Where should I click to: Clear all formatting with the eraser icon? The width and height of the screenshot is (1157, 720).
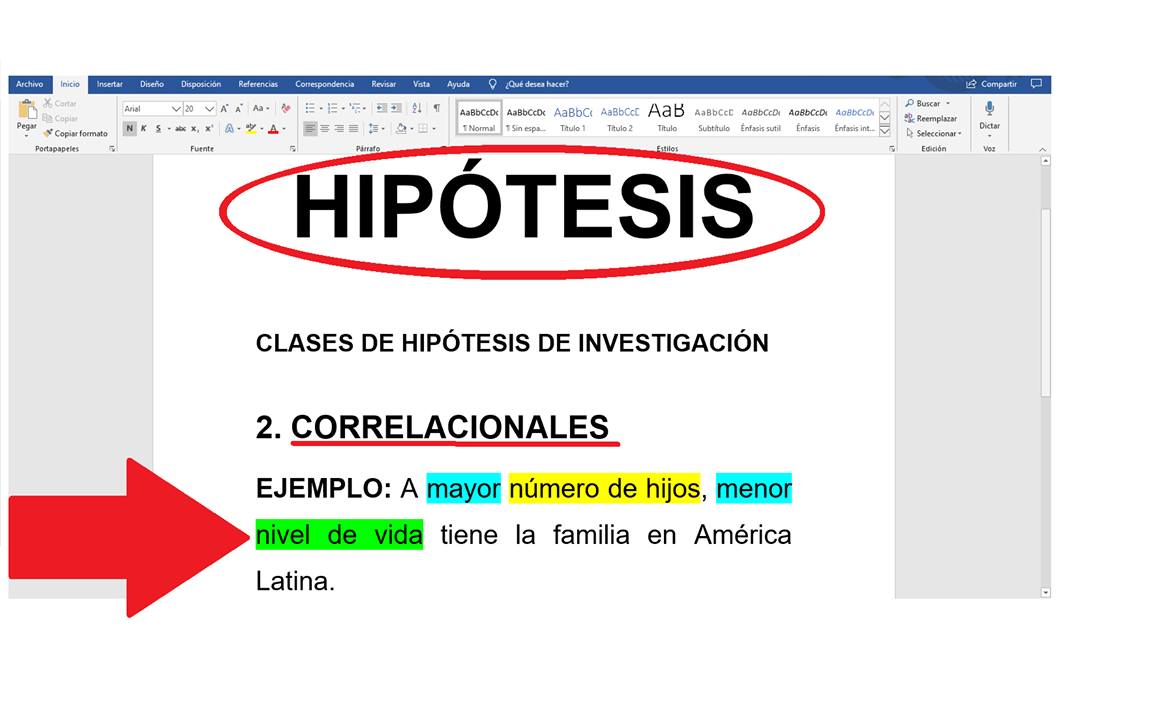point(286,108)
